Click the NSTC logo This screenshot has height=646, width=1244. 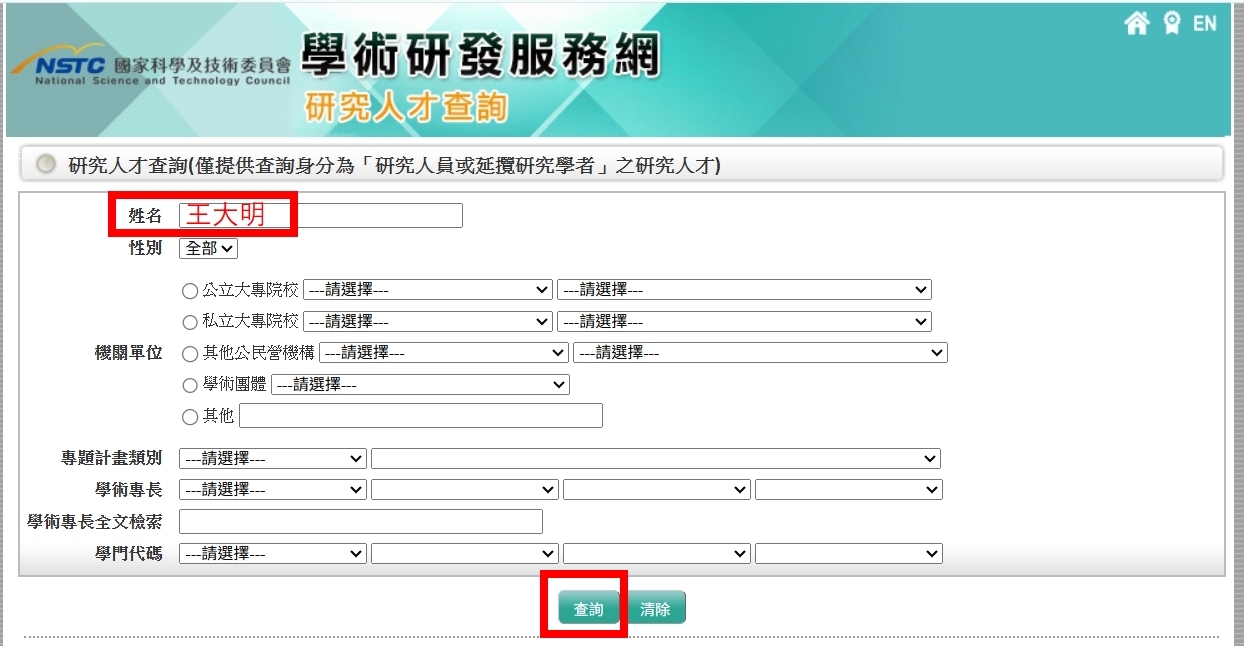[x=150, y=67]
